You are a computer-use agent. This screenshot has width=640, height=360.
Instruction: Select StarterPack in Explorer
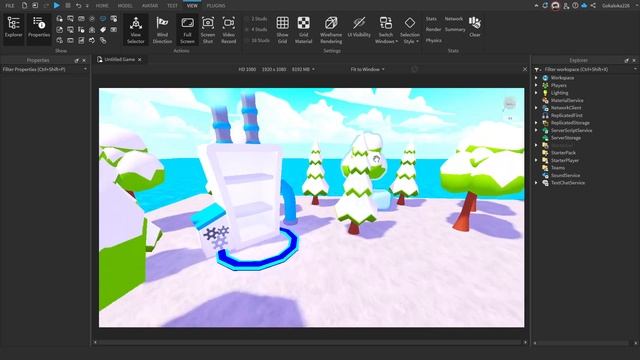coord(563,153)
